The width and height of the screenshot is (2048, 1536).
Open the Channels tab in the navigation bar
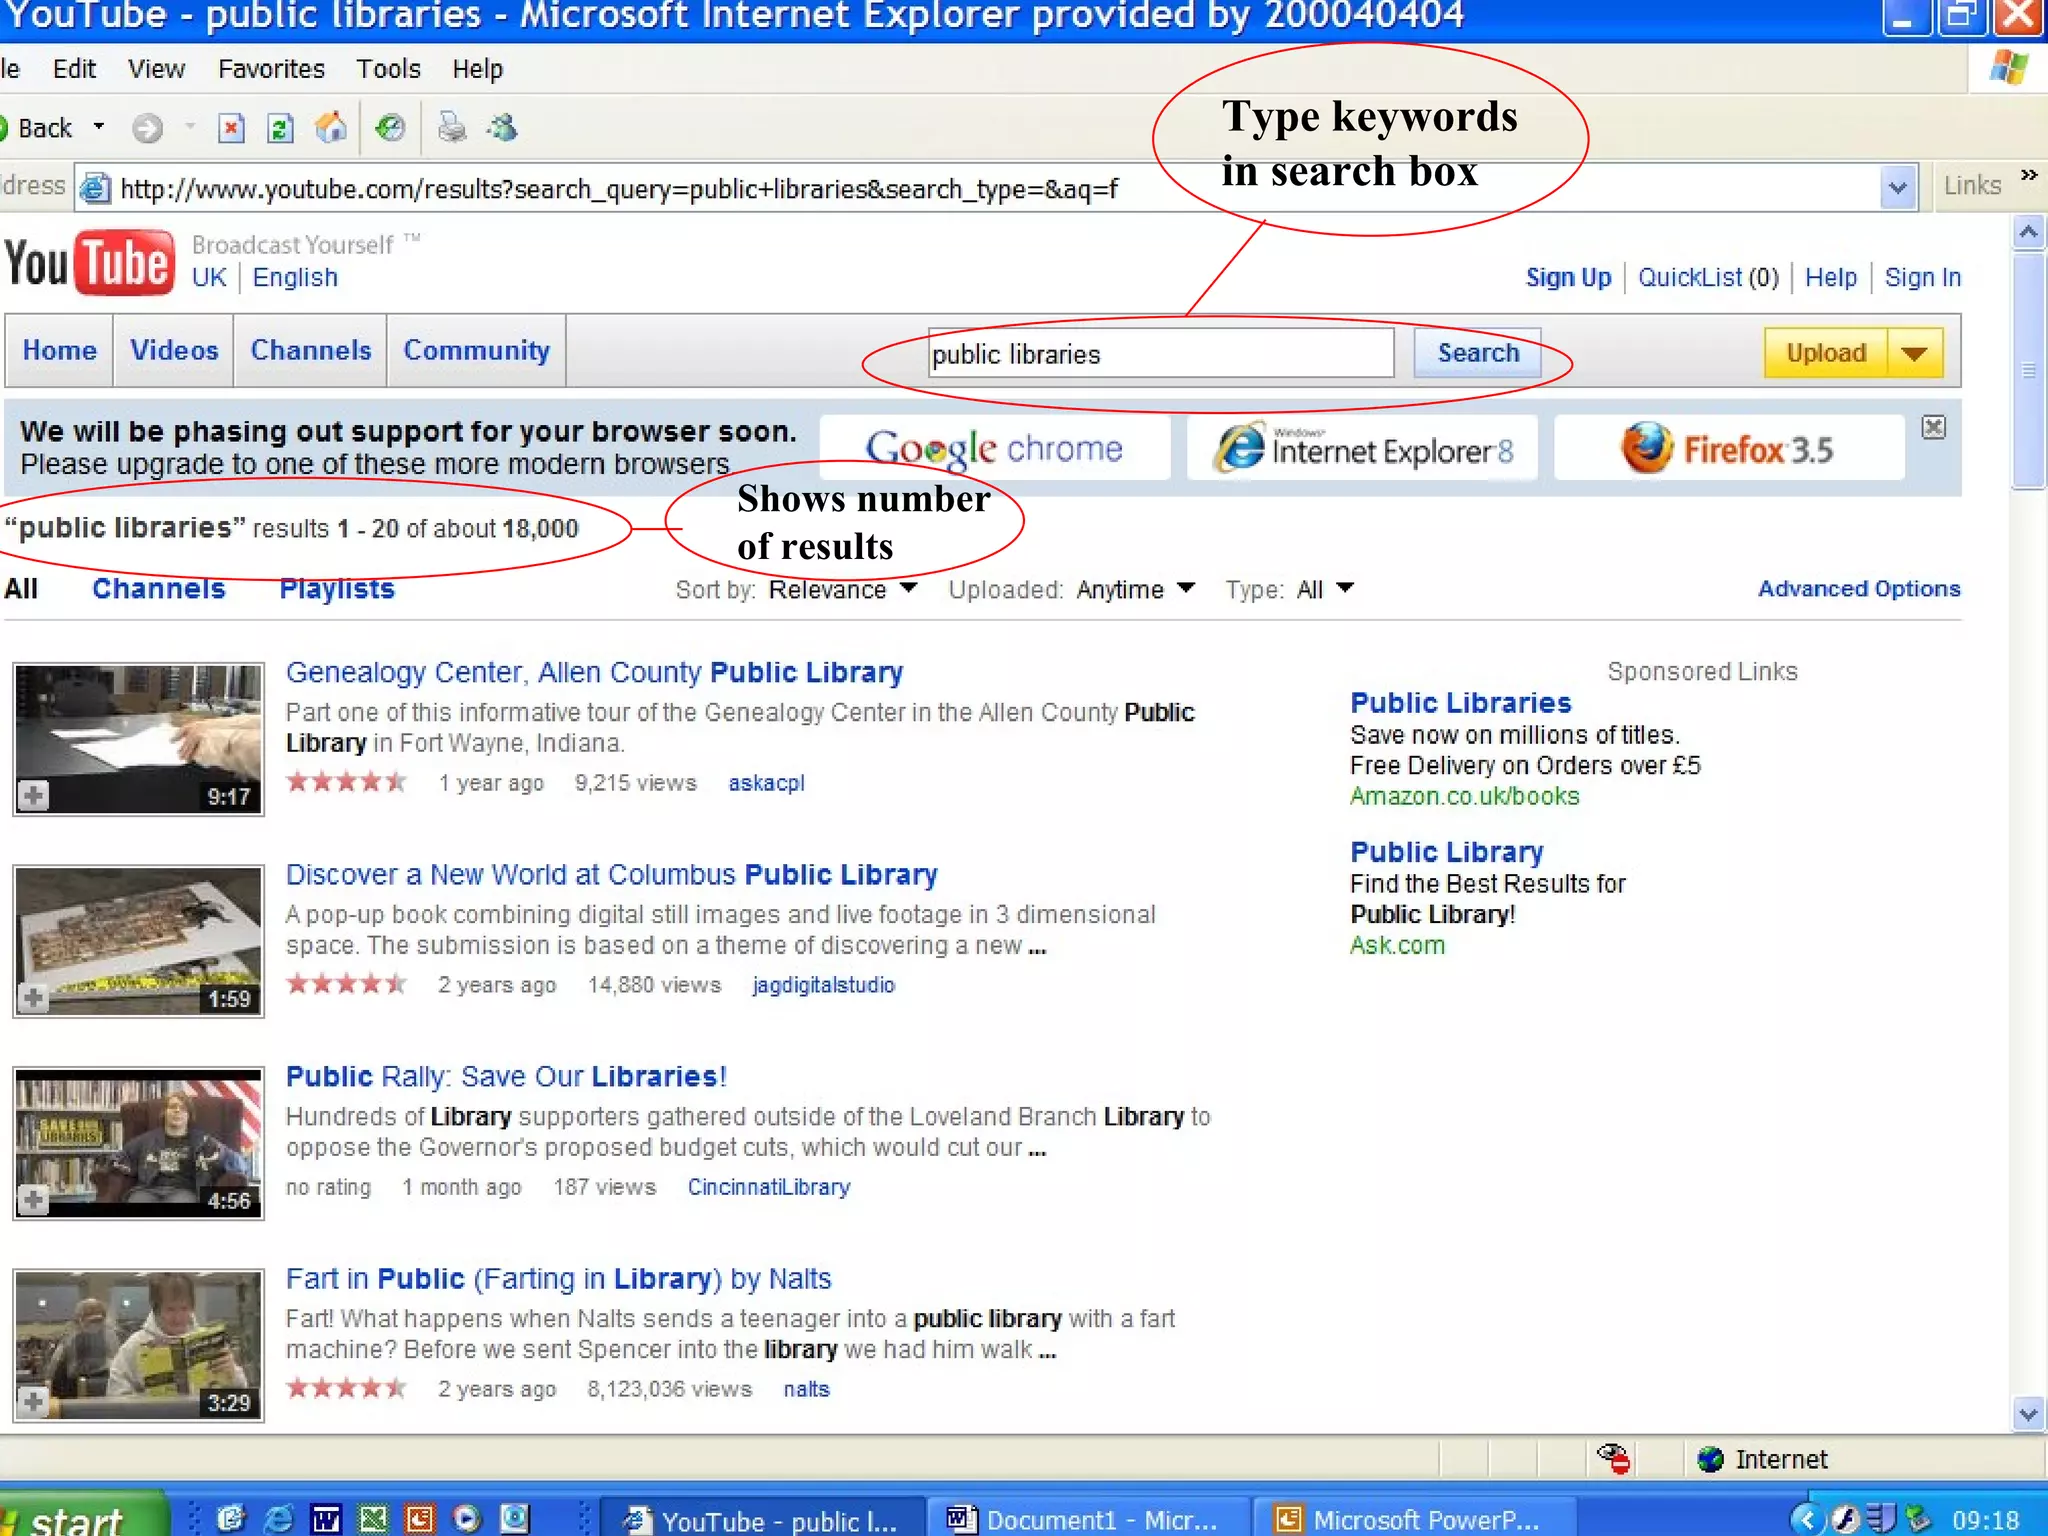[311, 350]
